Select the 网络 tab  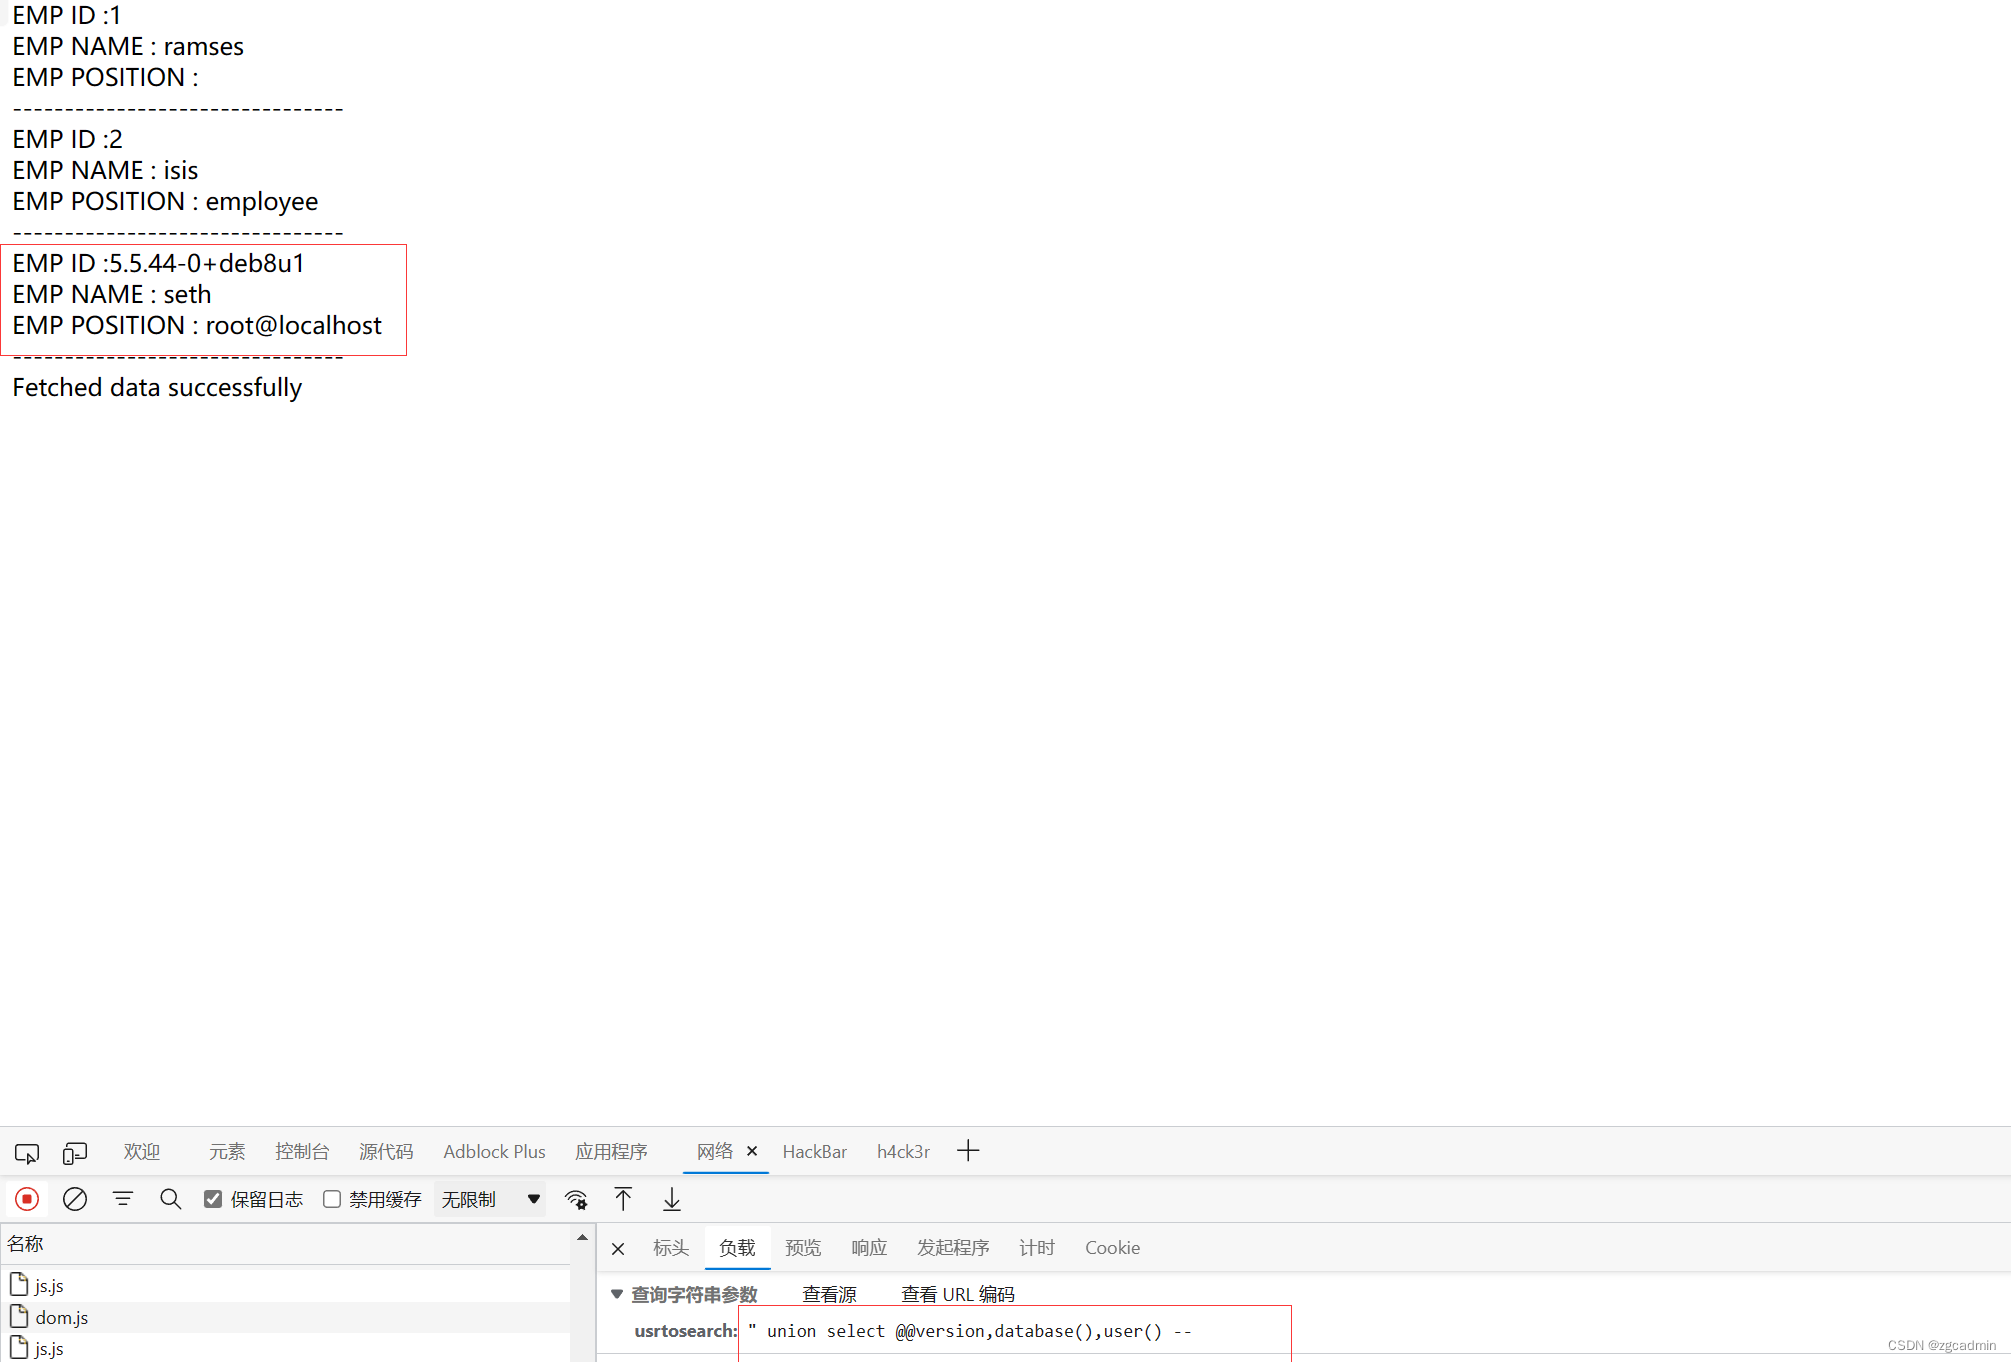715,1151
